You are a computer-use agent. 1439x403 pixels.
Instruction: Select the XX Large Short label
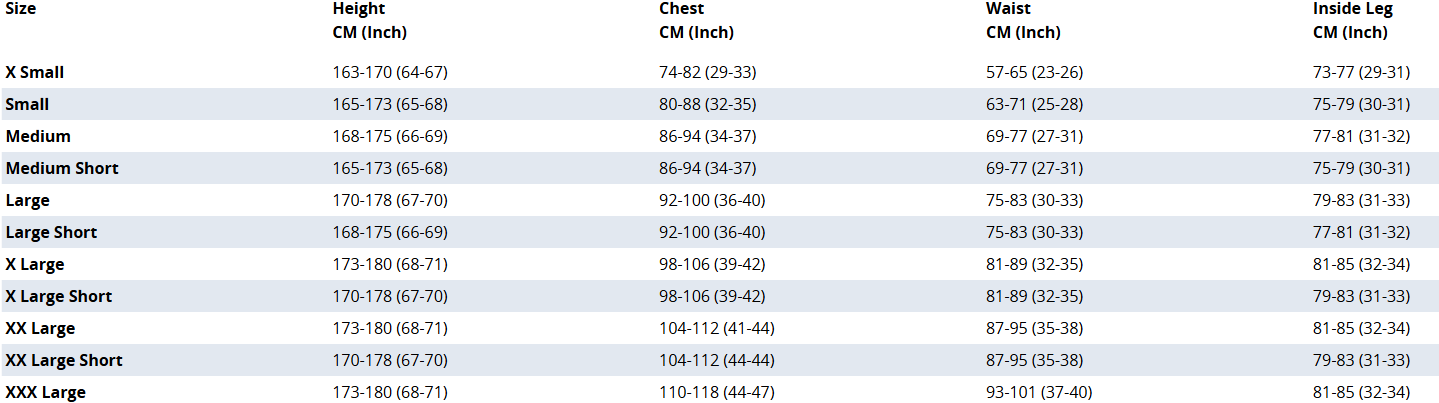pos(64,360)
